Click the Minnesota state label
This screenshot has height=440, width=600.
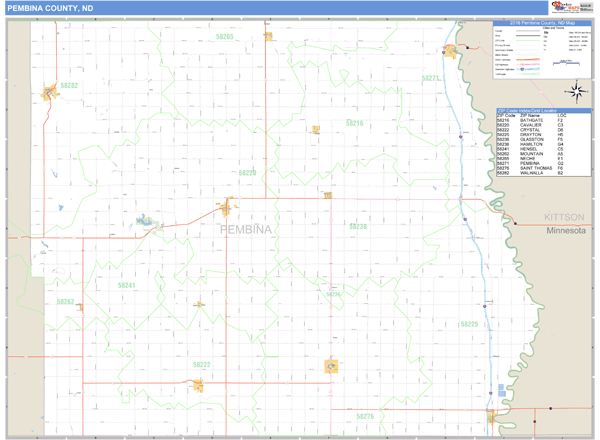tap(565, 230)
